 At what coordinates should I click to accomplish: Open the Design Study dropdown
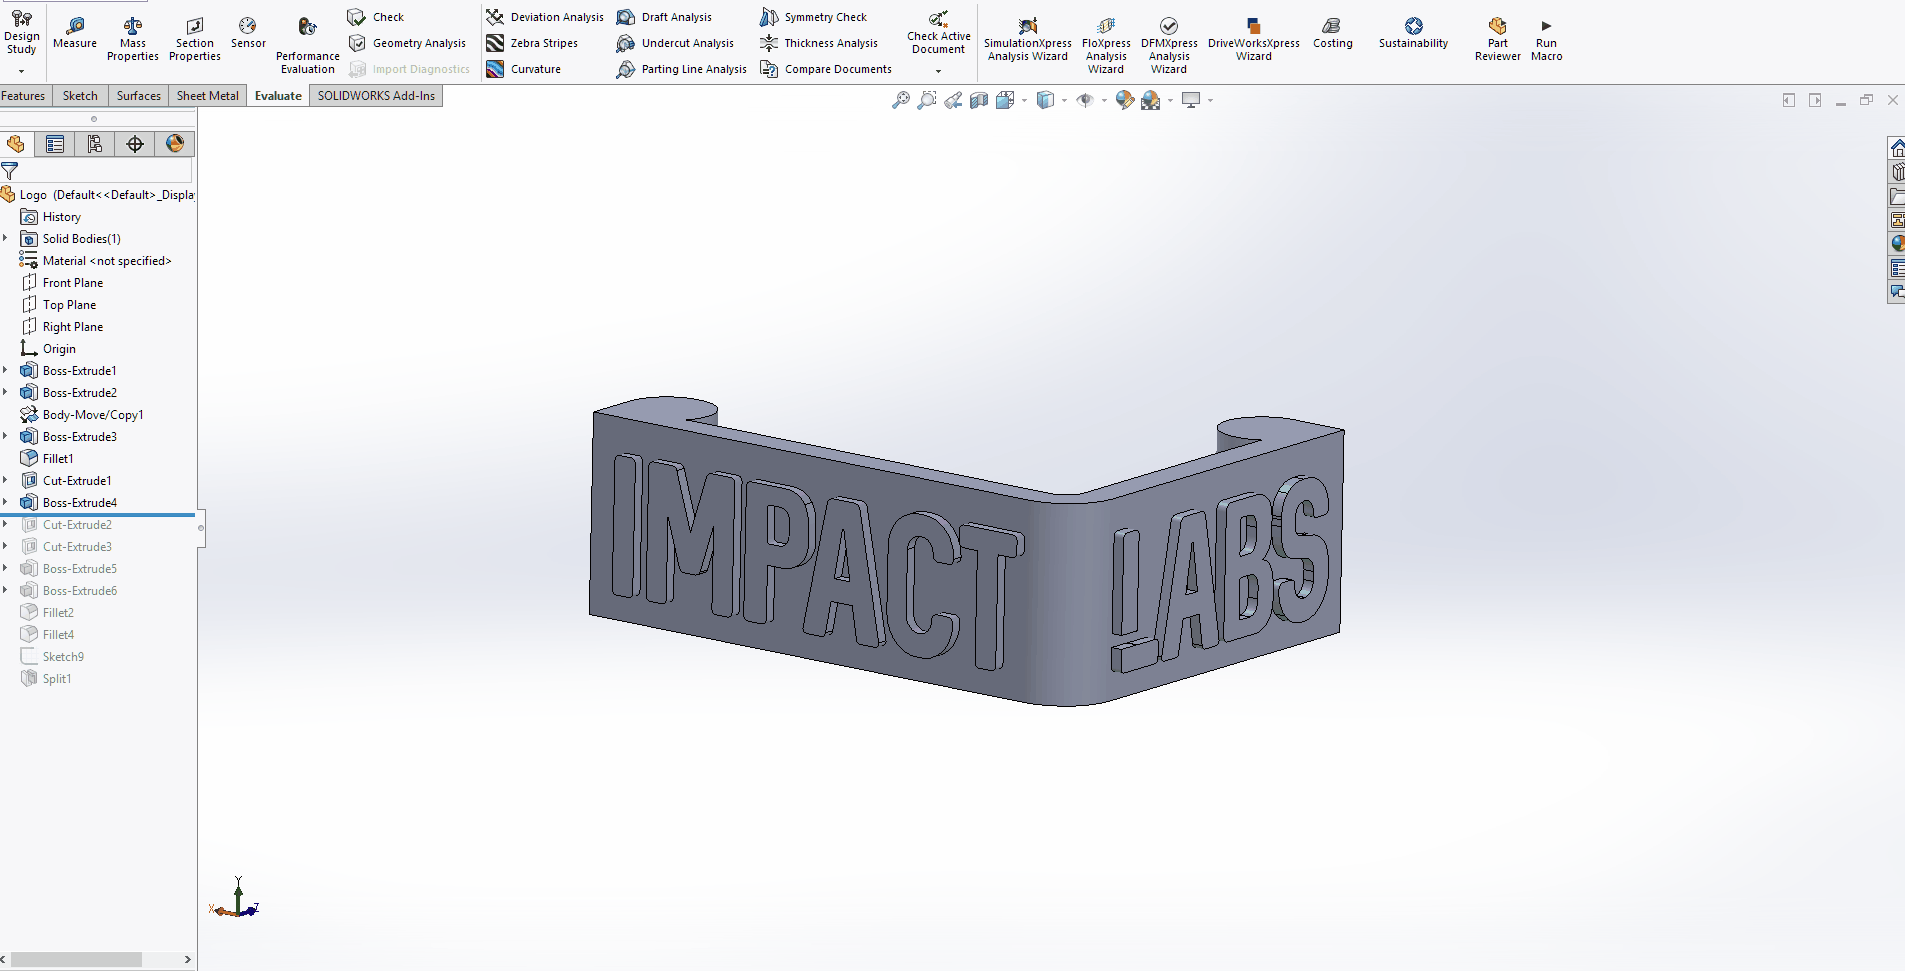21,71
